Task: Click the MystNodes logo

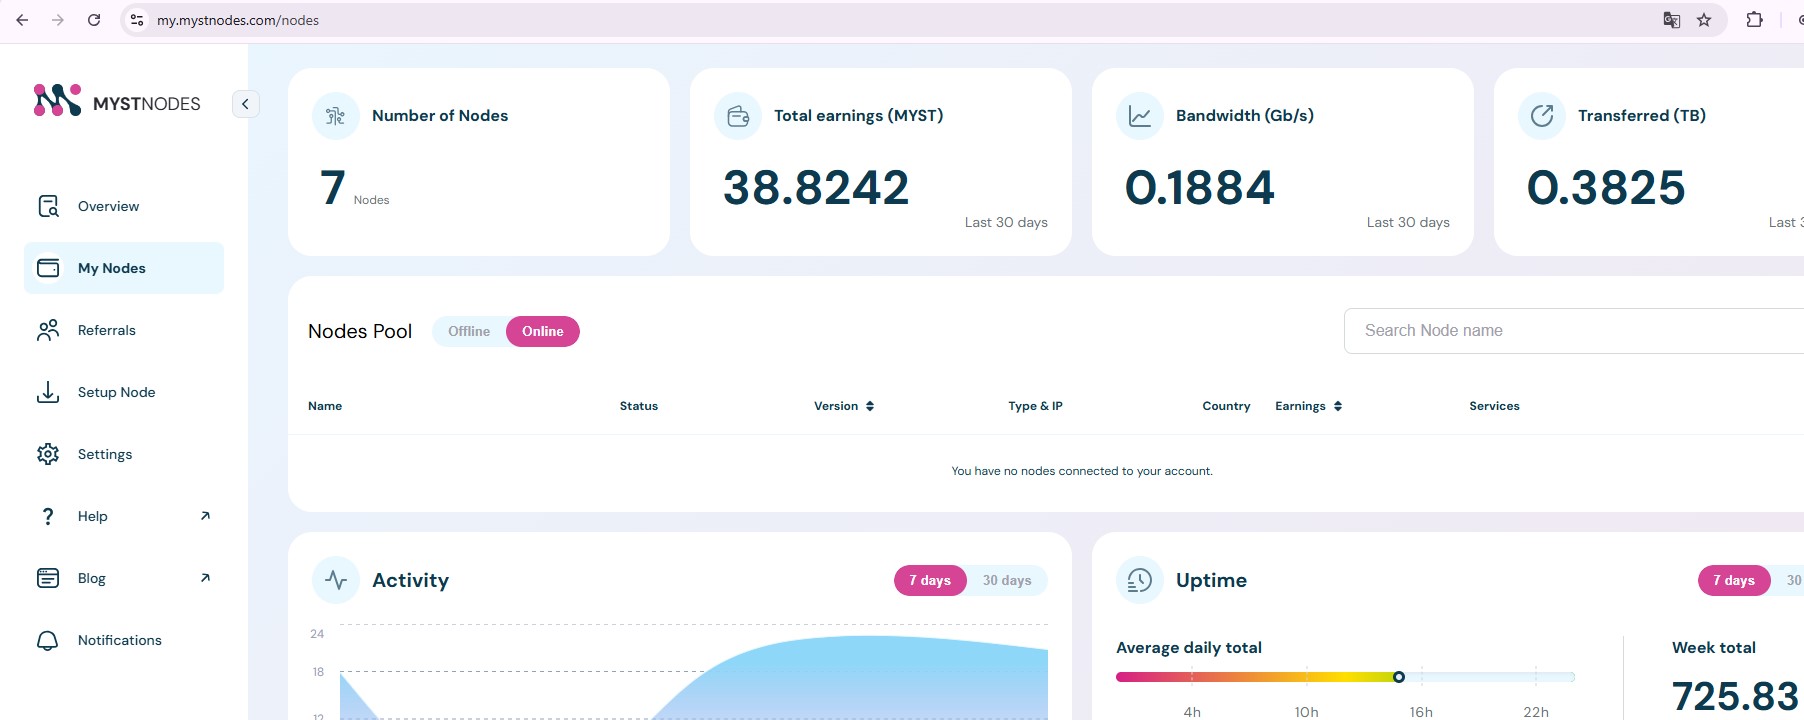Action: (116, 102)
